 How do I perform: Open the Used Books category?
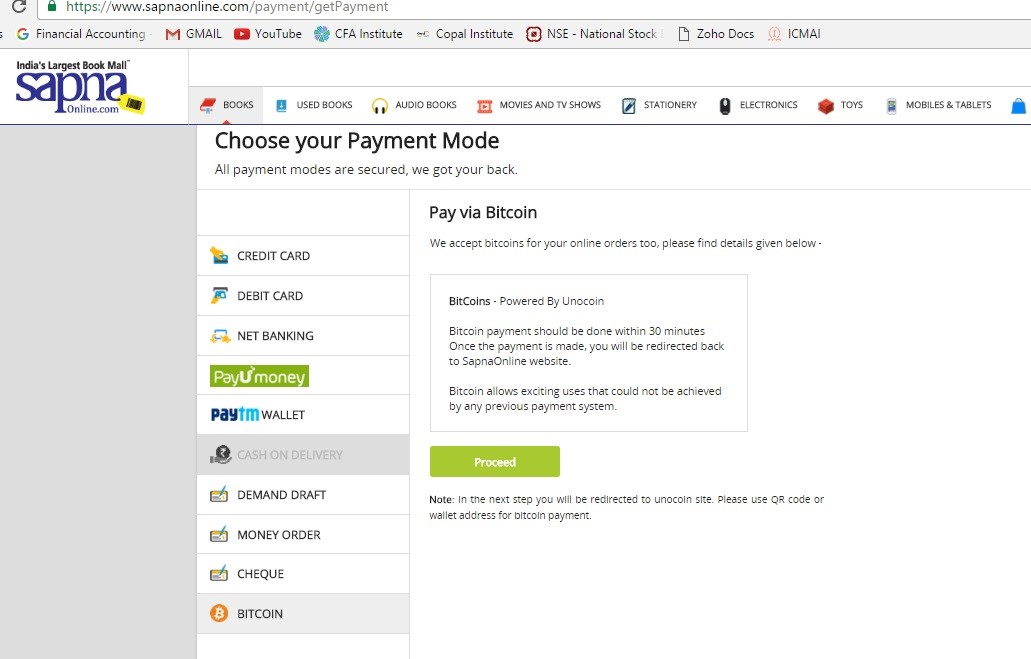(x=314, y=105)
